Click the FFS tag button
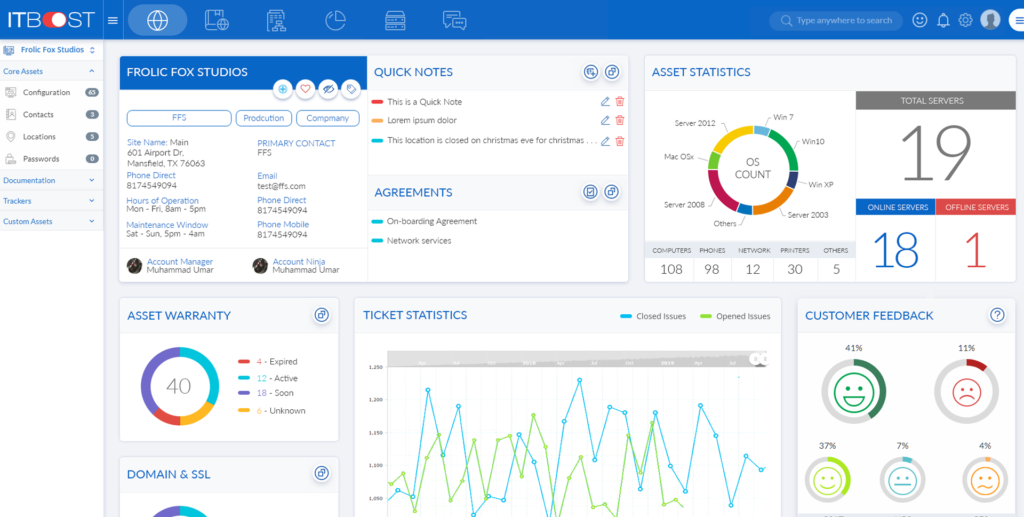The width and height of the screenshot is (1024, 517). (x=179, y=118)
